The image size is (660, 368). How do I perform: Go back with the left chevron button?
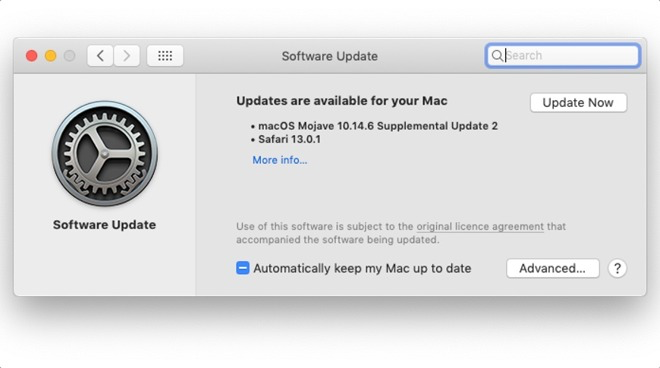(x=100, y=56)
